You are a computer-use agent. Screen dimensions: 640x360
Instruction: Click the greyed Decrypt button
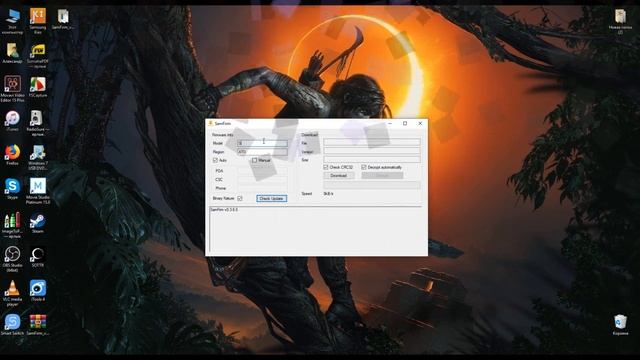(382, 176)
